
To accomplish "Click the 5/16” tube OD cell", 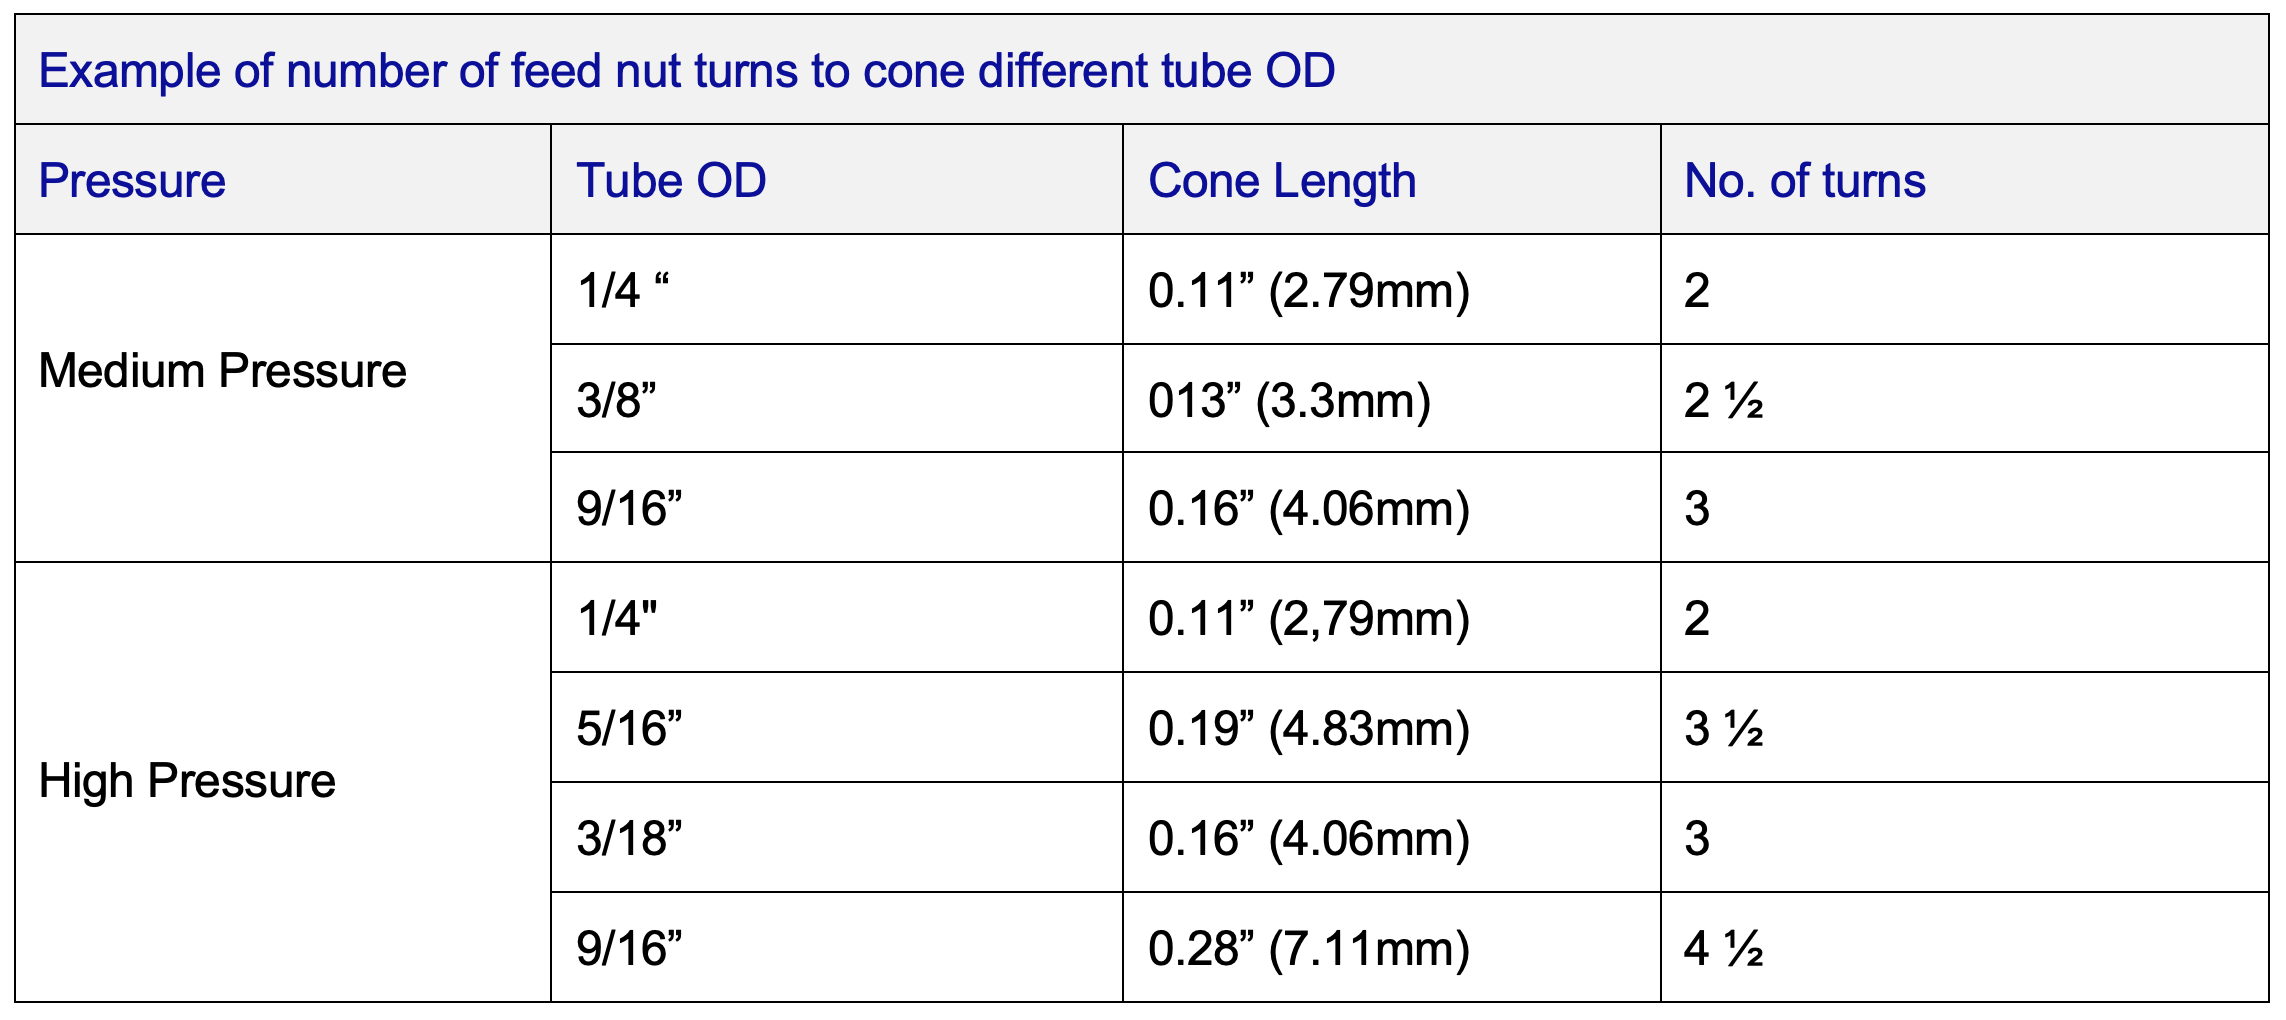I will pos(629,728).
